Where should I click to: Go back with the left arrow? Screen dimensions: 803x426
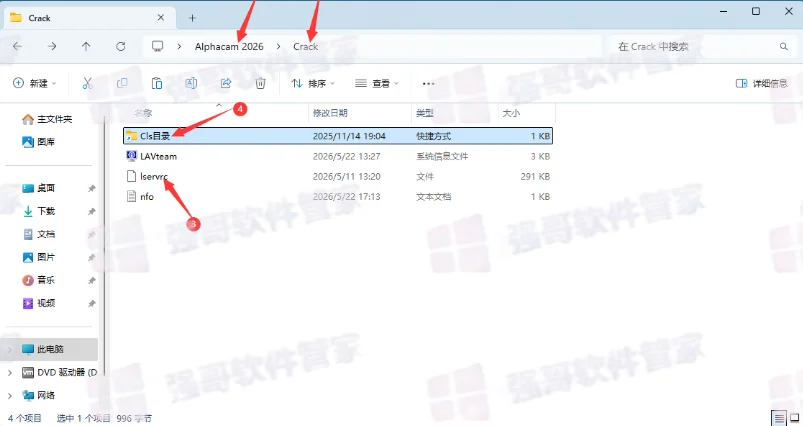point(17,47)
